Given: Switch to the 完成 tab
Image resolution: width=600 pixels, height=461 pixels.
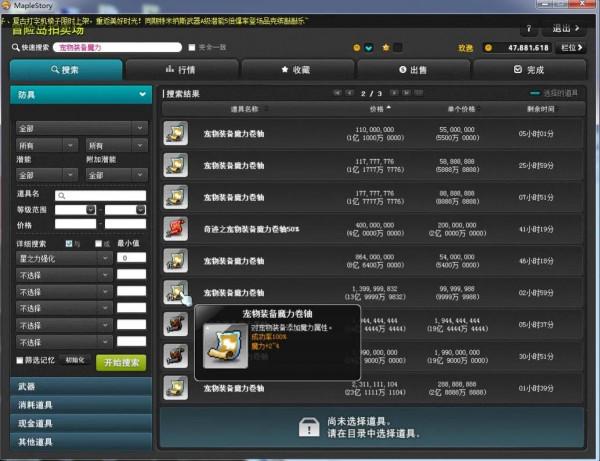Looking at the screenshot, I should pos(529,70).
